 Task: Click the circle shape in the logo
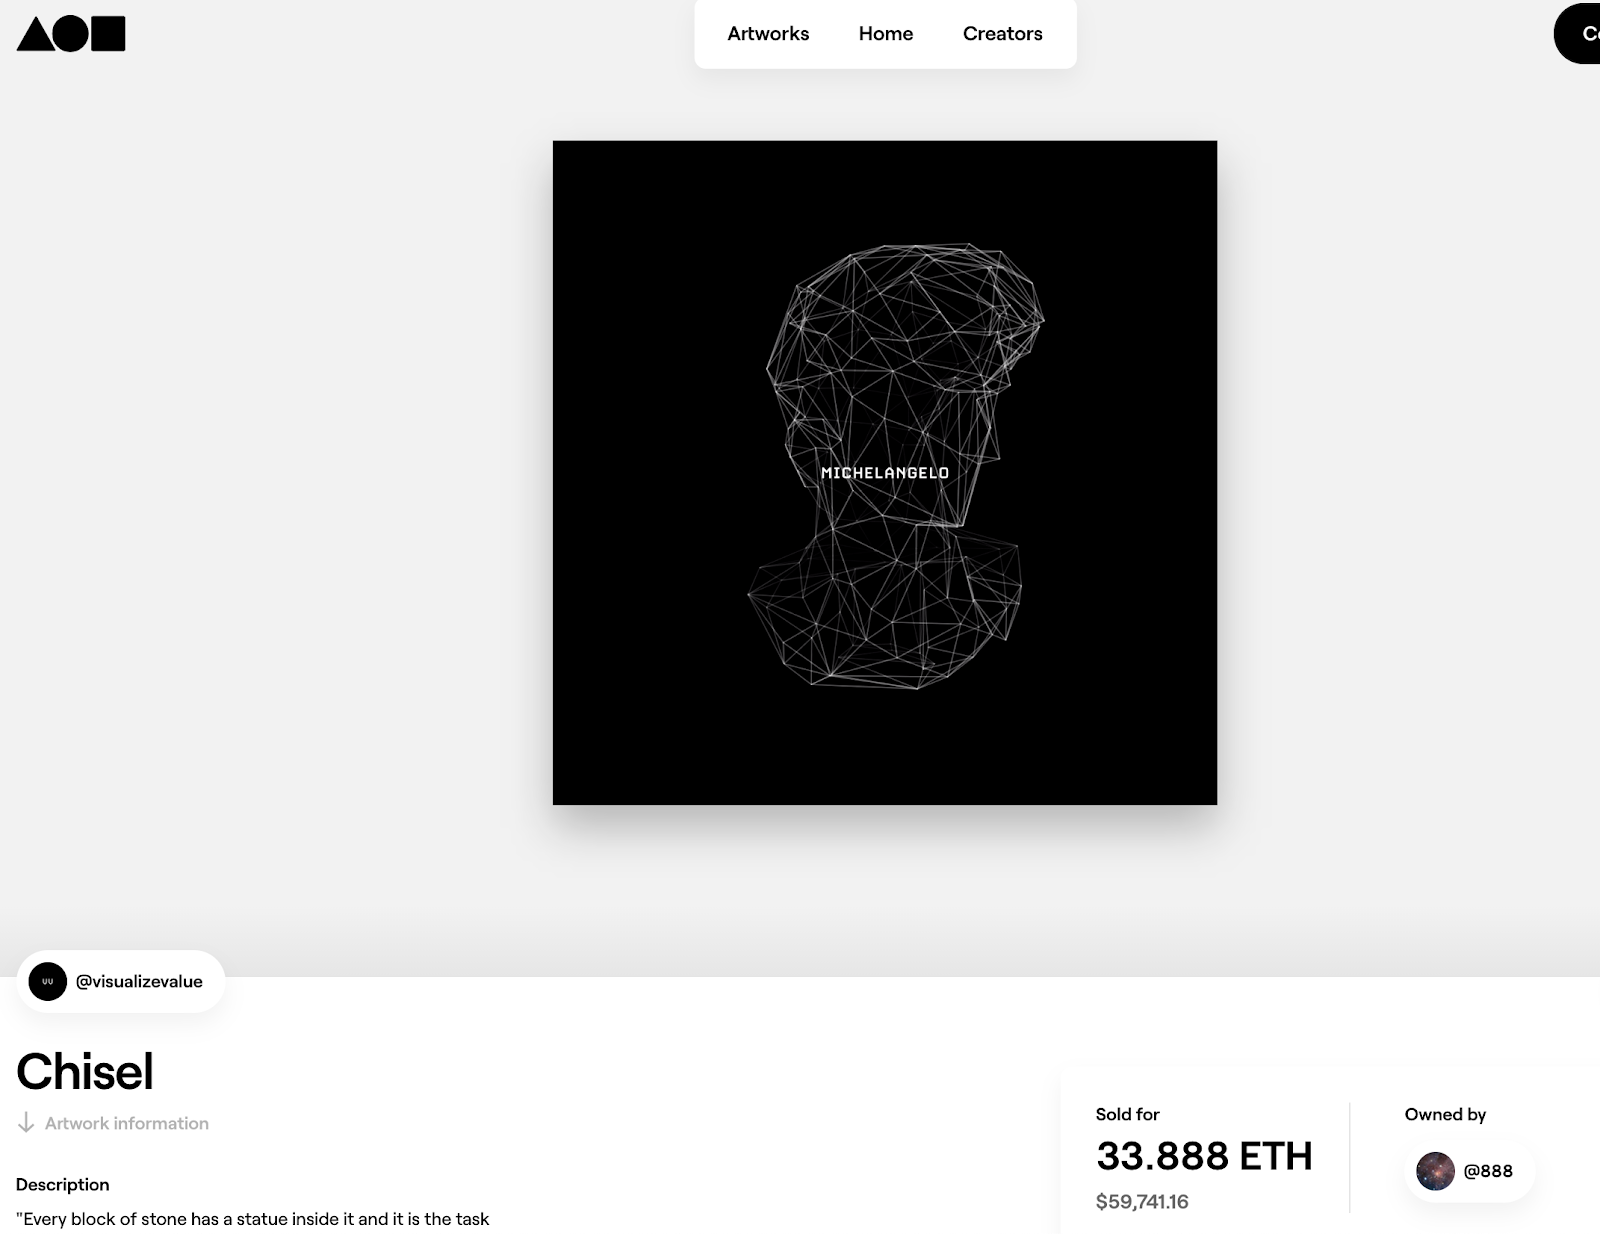[71, 34]
